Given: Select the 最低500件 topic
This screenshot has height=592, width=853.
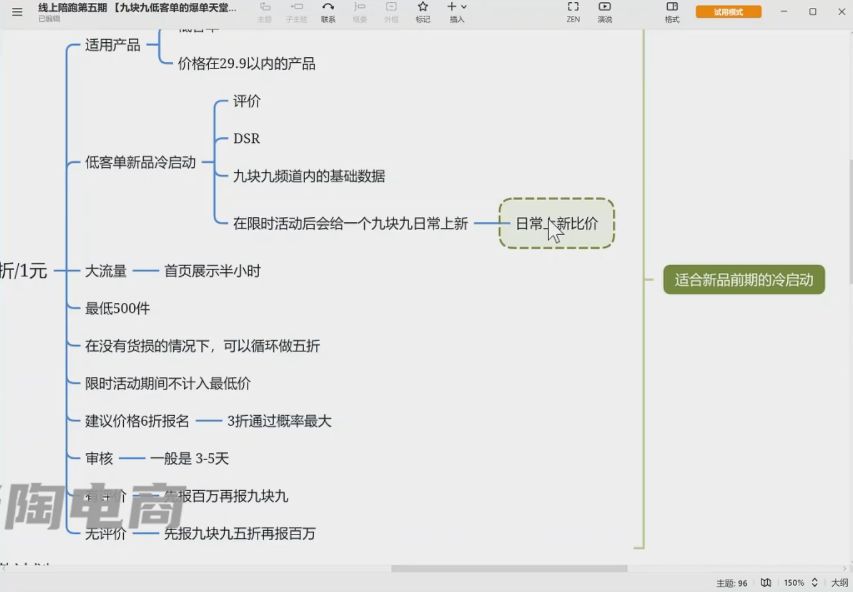Looking at the screenshot, I should [117, 309].
